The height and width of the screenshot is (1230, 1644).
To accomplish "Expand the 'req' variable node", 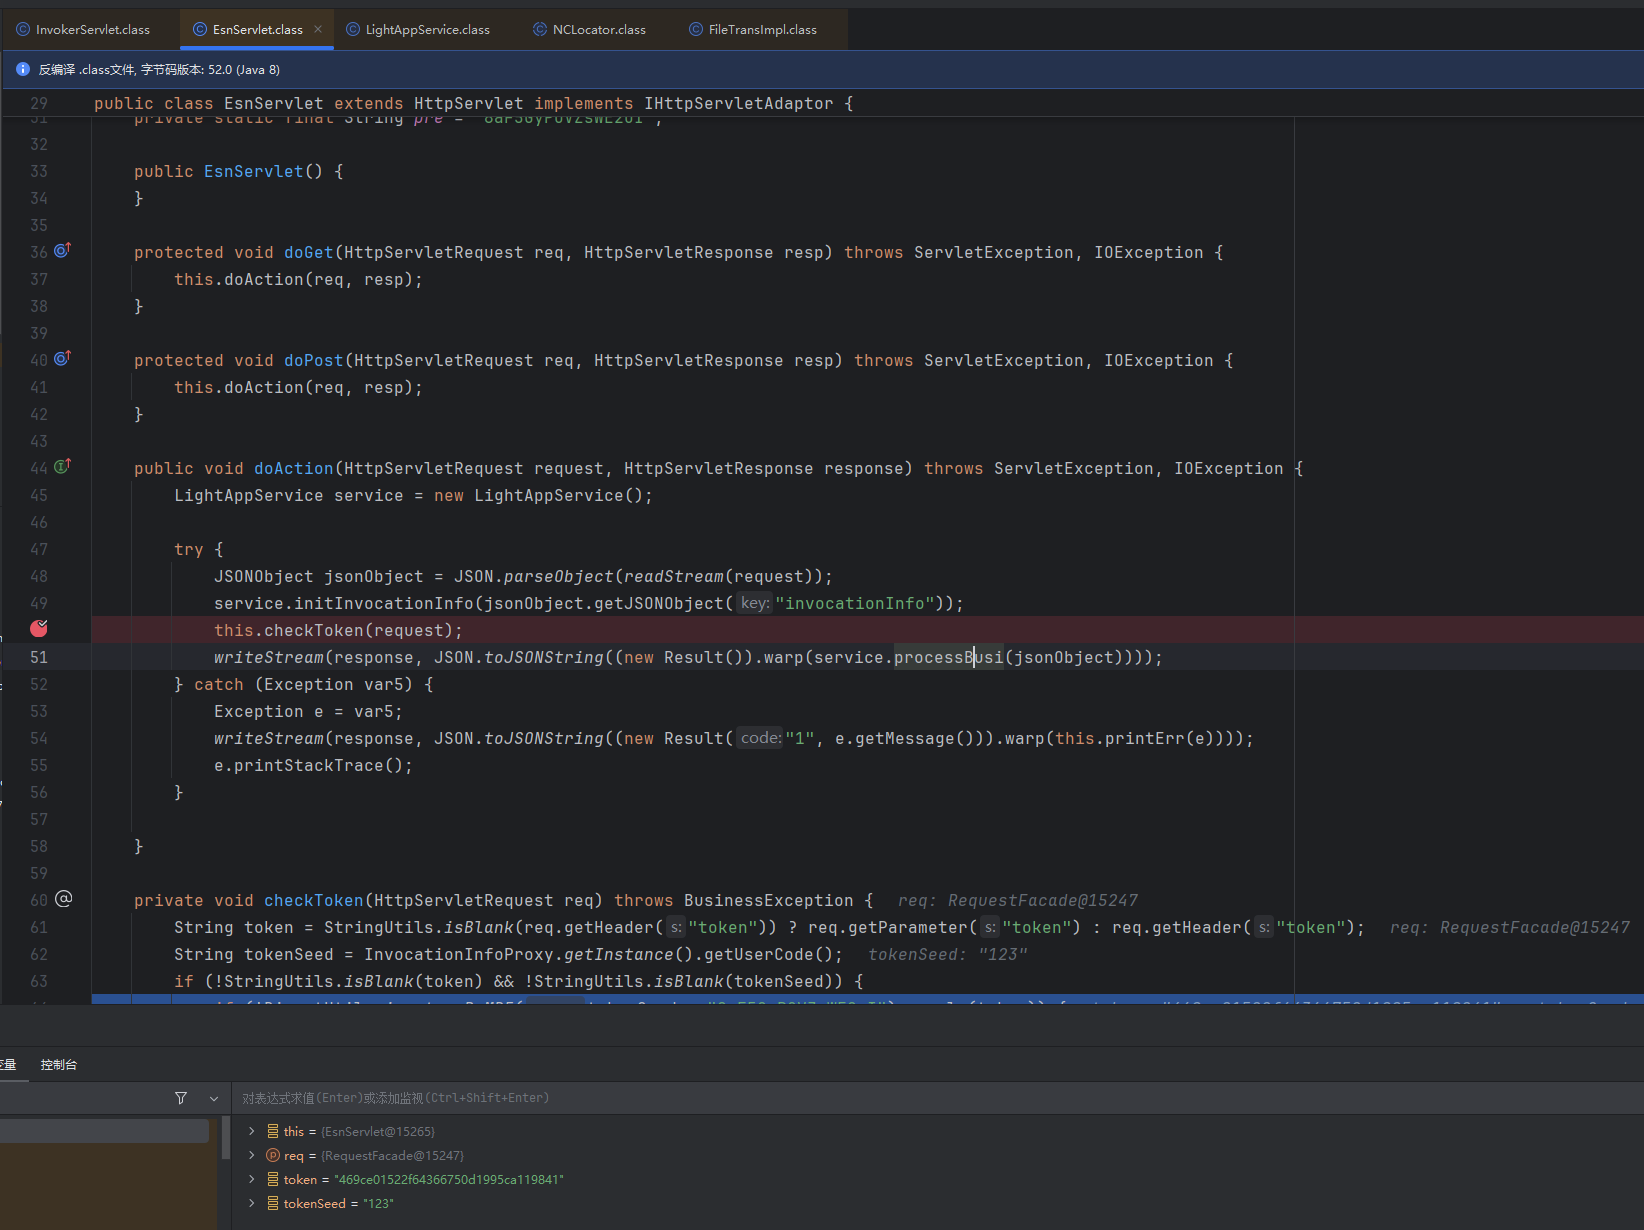I will [252, 1155].
